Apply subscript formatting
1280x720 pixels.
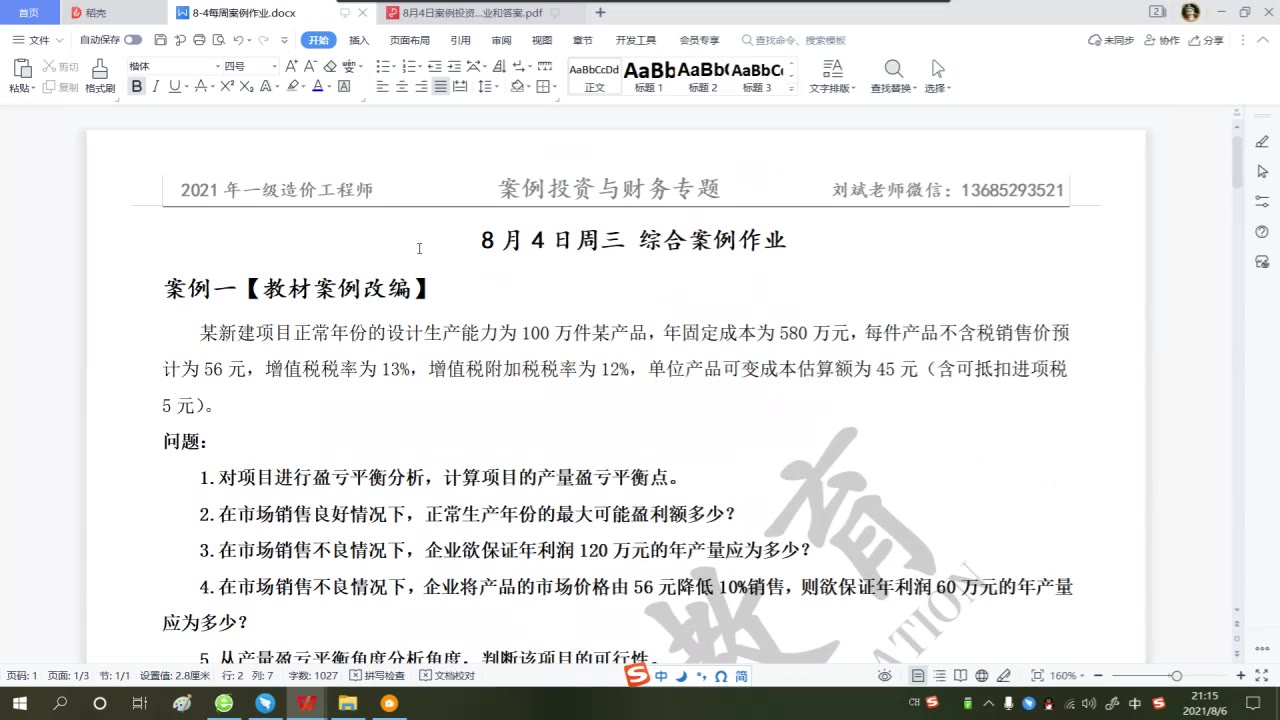(x=245, y=85)
